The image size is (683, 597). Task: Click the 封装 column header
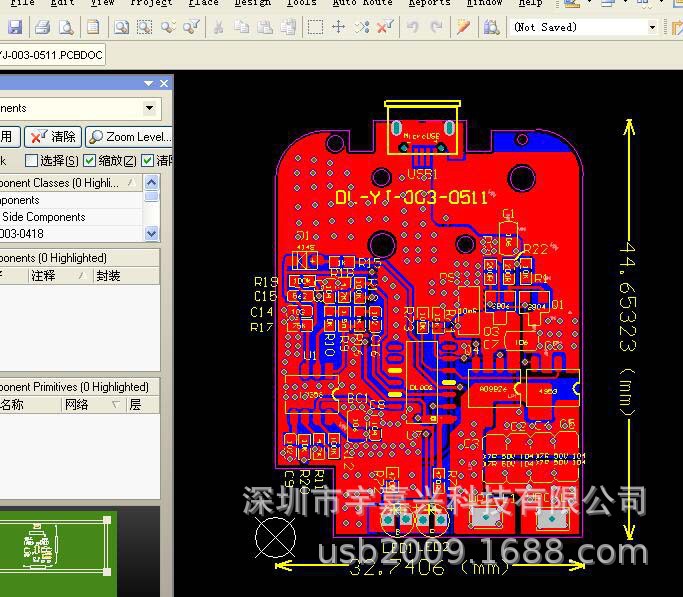pyautogui.click(x=126, y=276)
